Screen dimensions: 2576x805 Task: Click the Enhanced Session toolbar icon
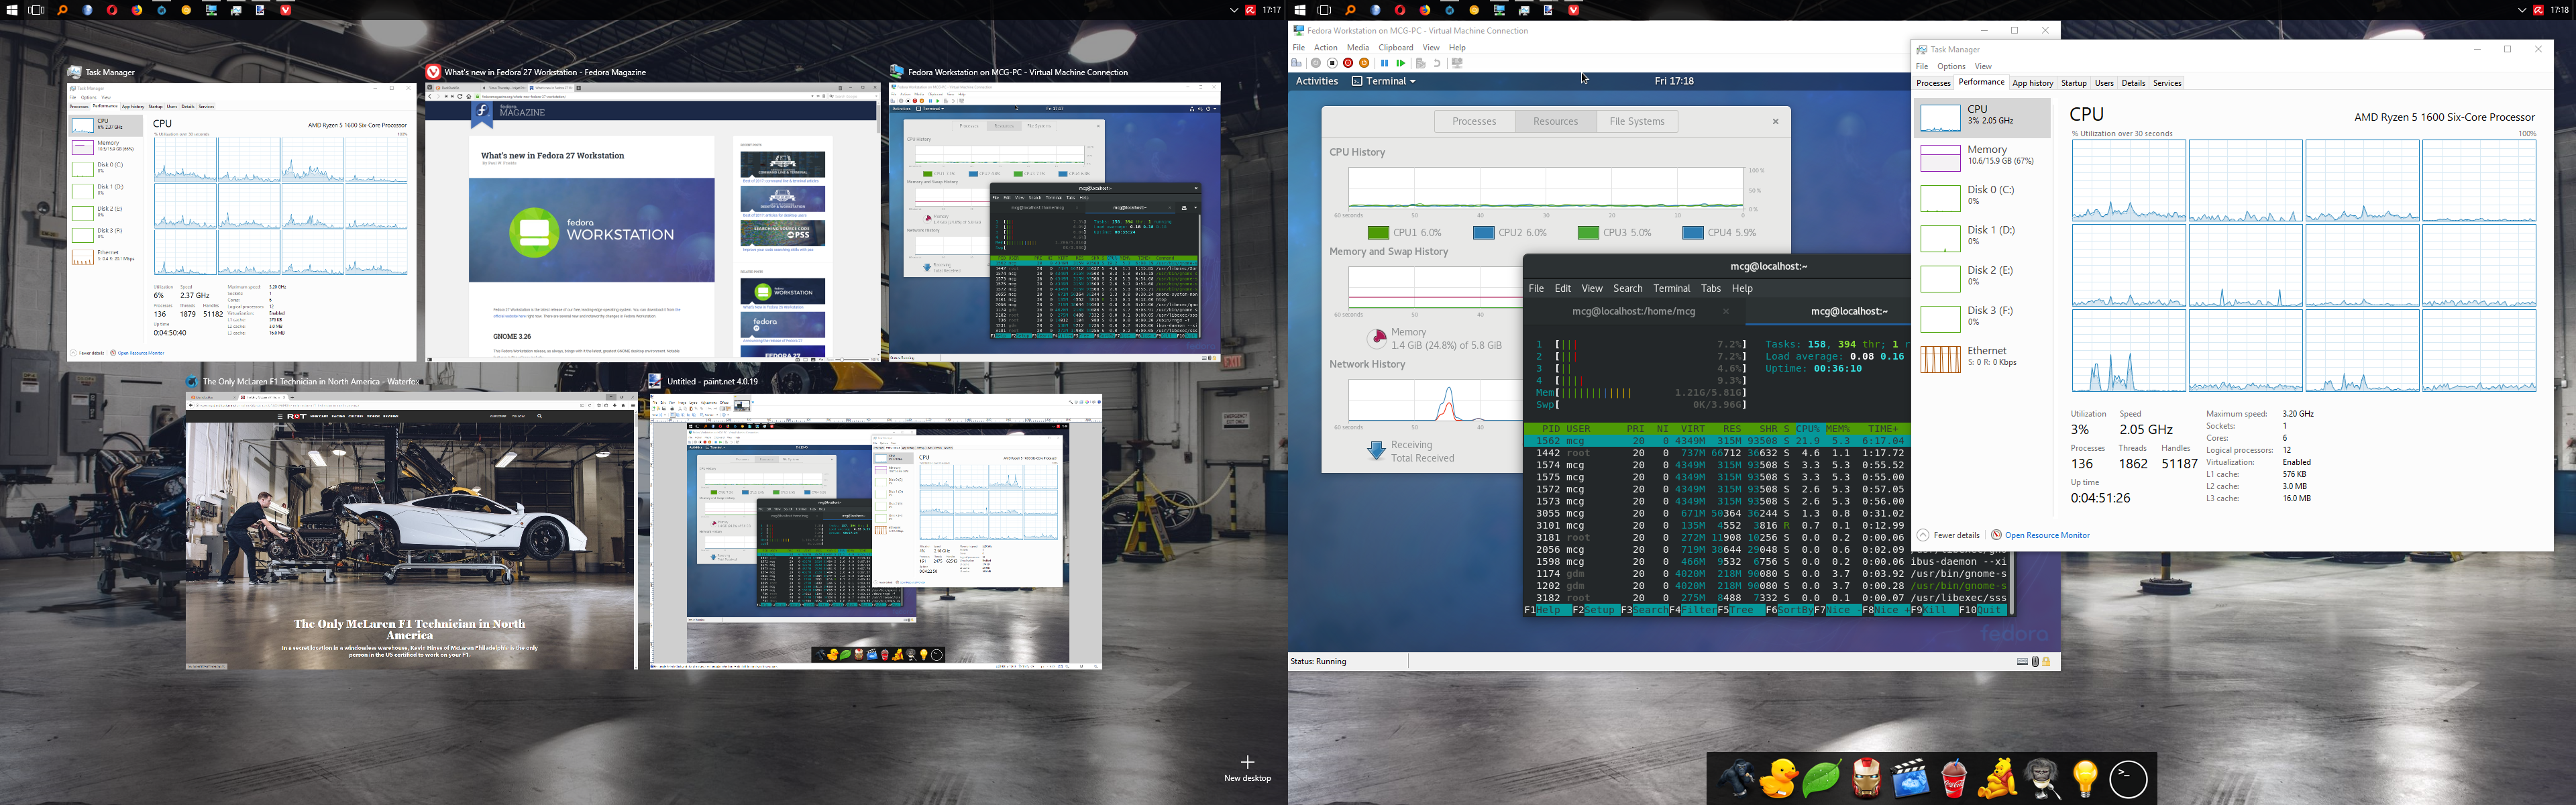1457,63
